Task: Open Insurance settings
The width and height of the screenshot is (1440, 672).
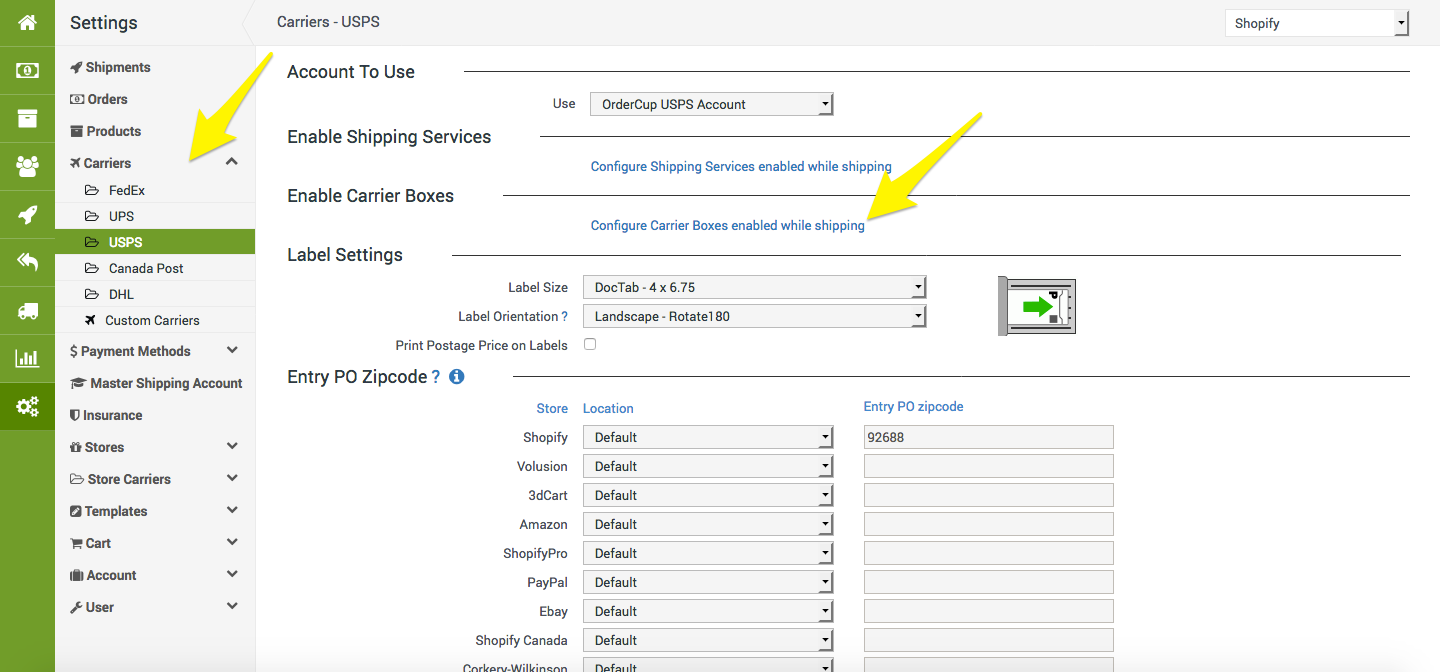Action: point(106,415)
